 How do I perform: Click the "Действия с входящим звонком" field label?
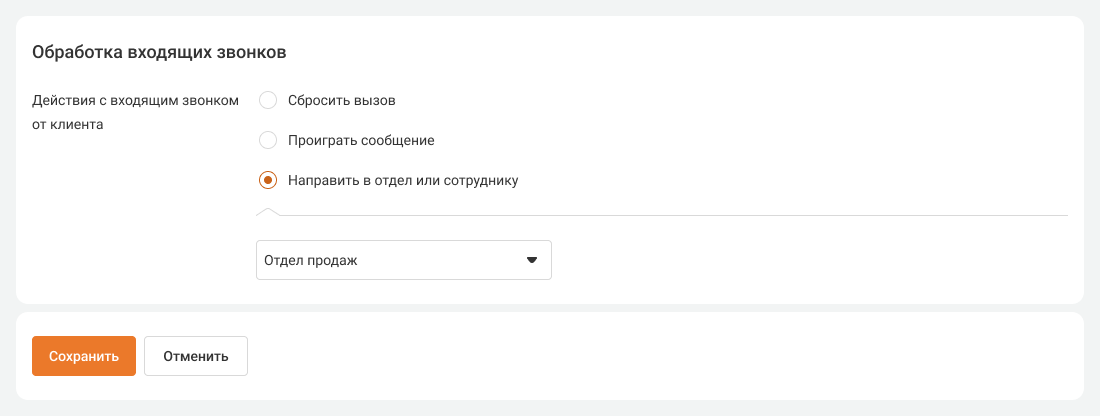point(136,100)
